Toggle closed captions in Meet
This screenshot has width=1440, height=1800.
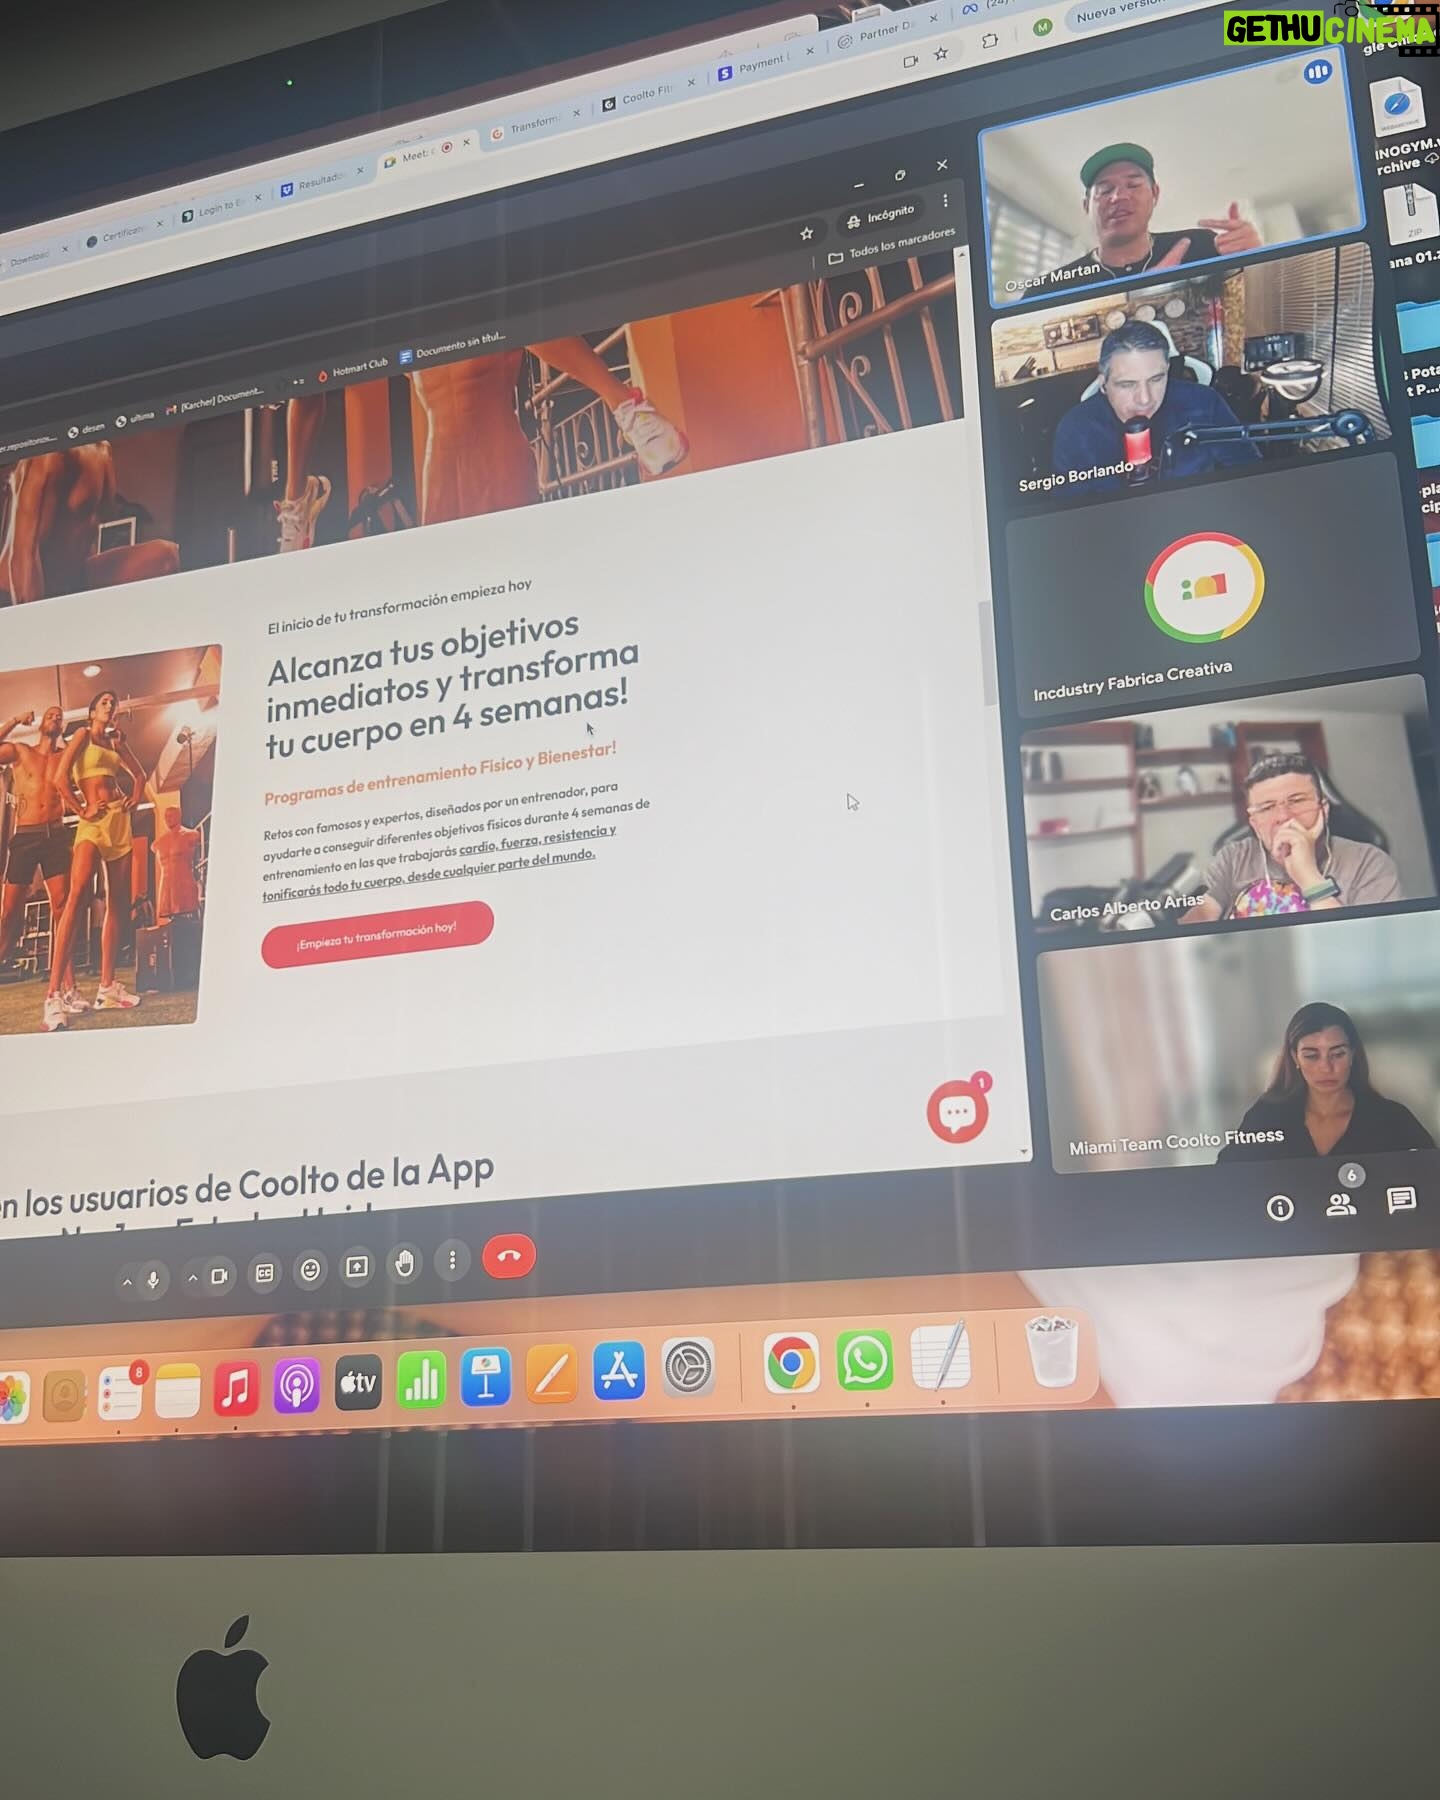click(x=265, y=1273)
